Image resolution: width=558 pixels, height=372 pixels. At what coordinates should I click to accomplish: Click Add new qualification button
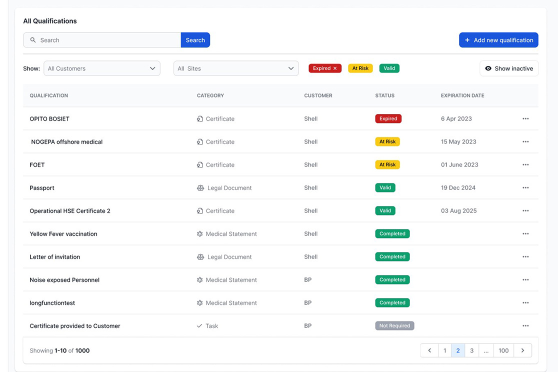click(499, 40)
